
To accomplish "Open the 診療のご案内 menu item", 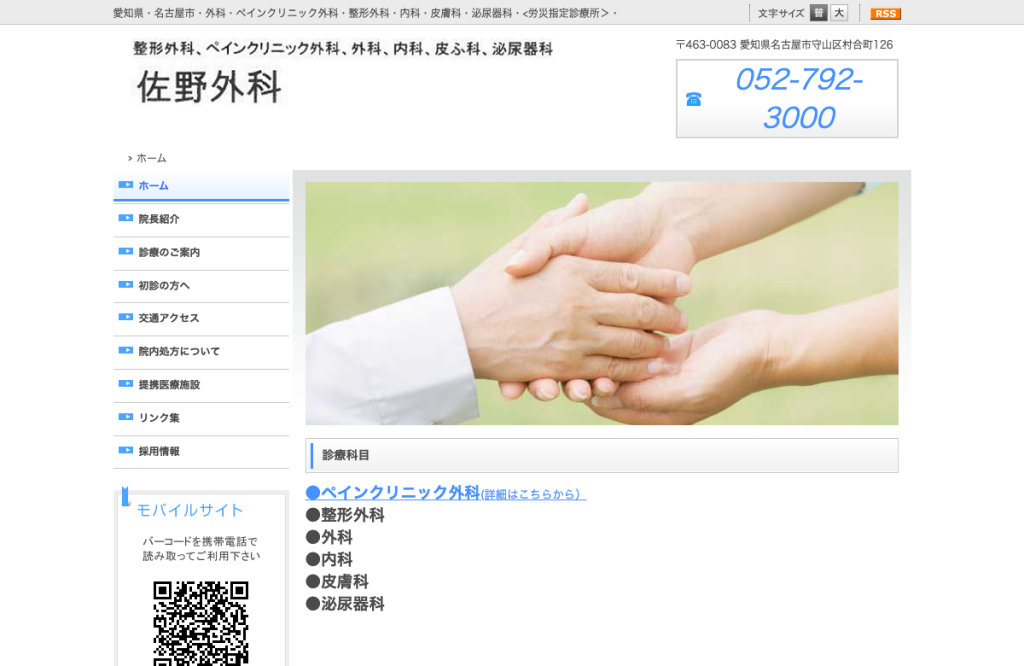I will pos(201,253).
